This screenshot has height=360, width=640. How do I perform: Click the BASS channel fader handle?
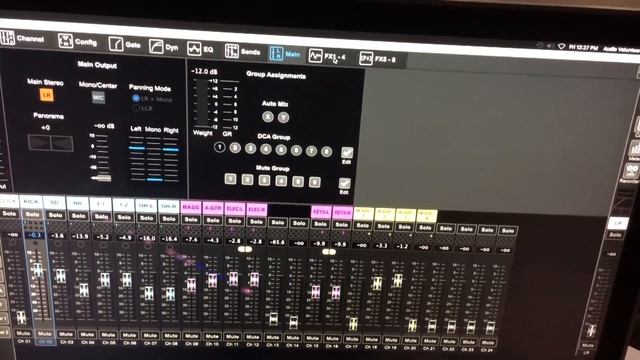click(x=191, y=284)
